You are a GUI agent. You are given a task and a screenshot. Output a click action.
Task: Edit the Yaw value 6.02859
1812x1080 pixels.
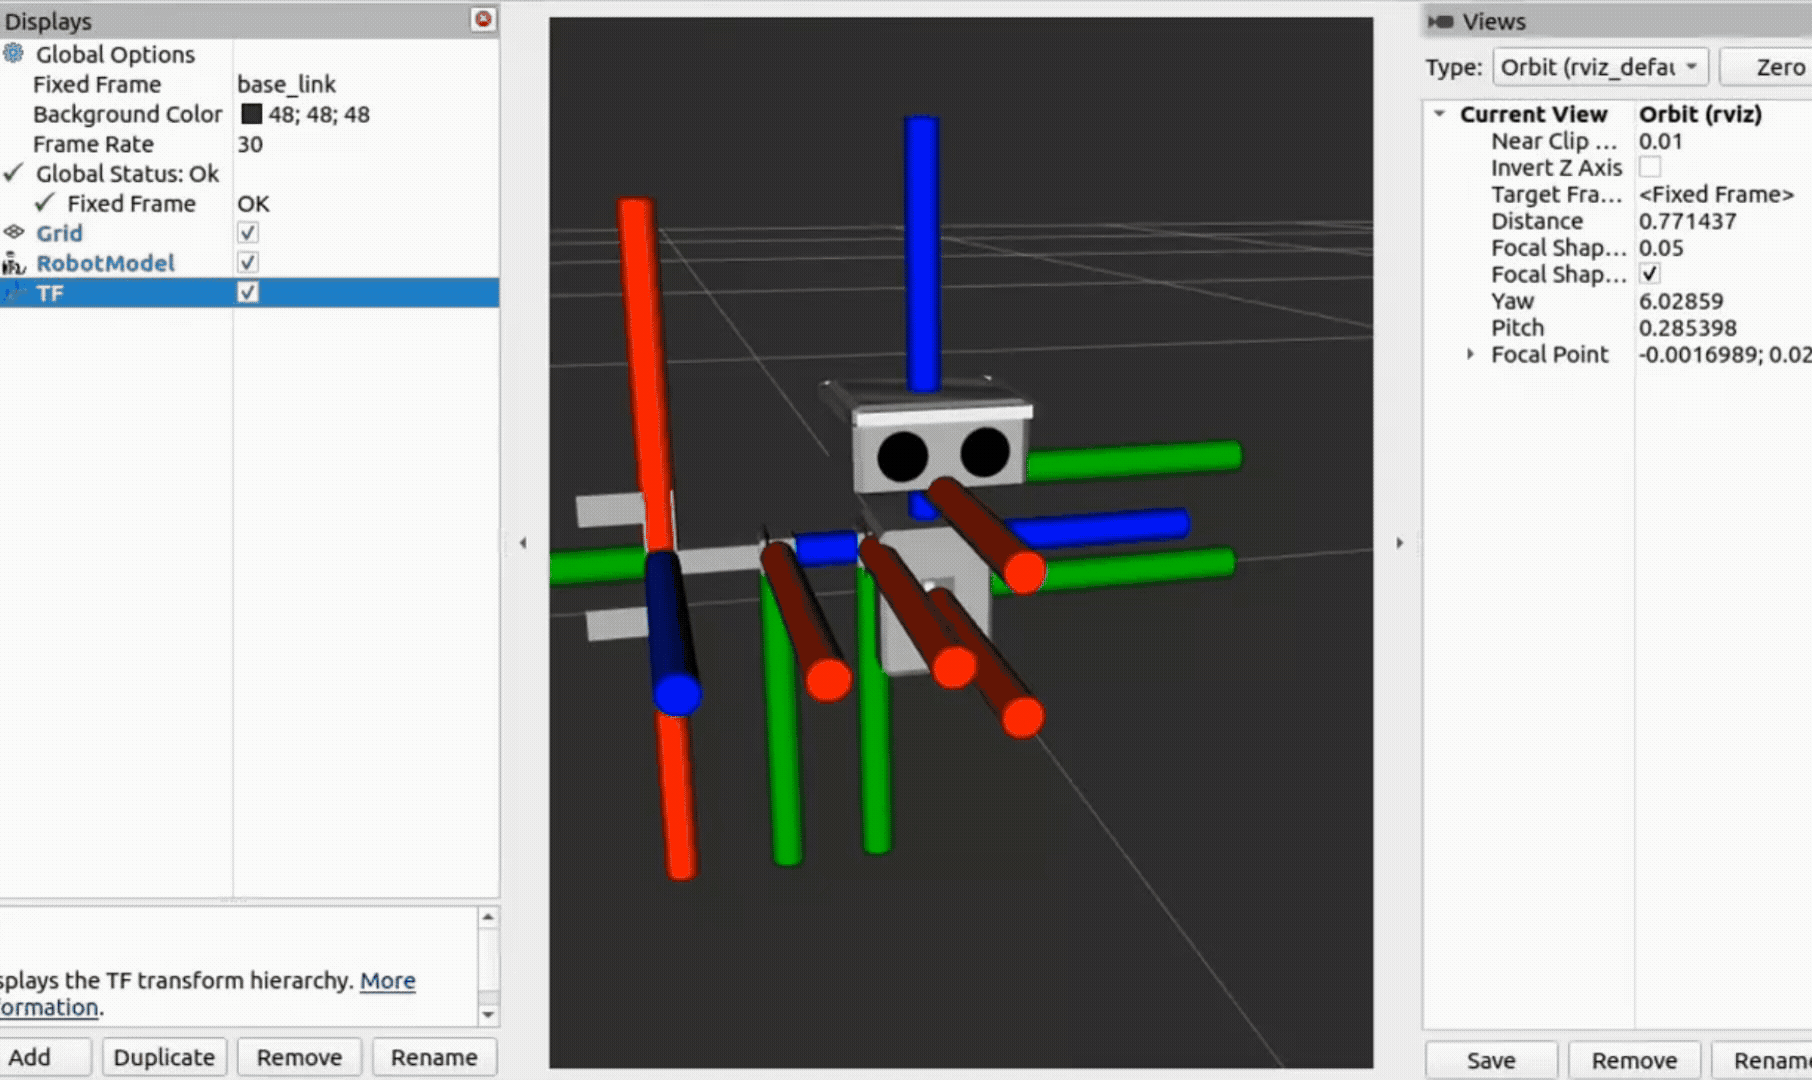pyautogui.click(x=1680, y=301)
